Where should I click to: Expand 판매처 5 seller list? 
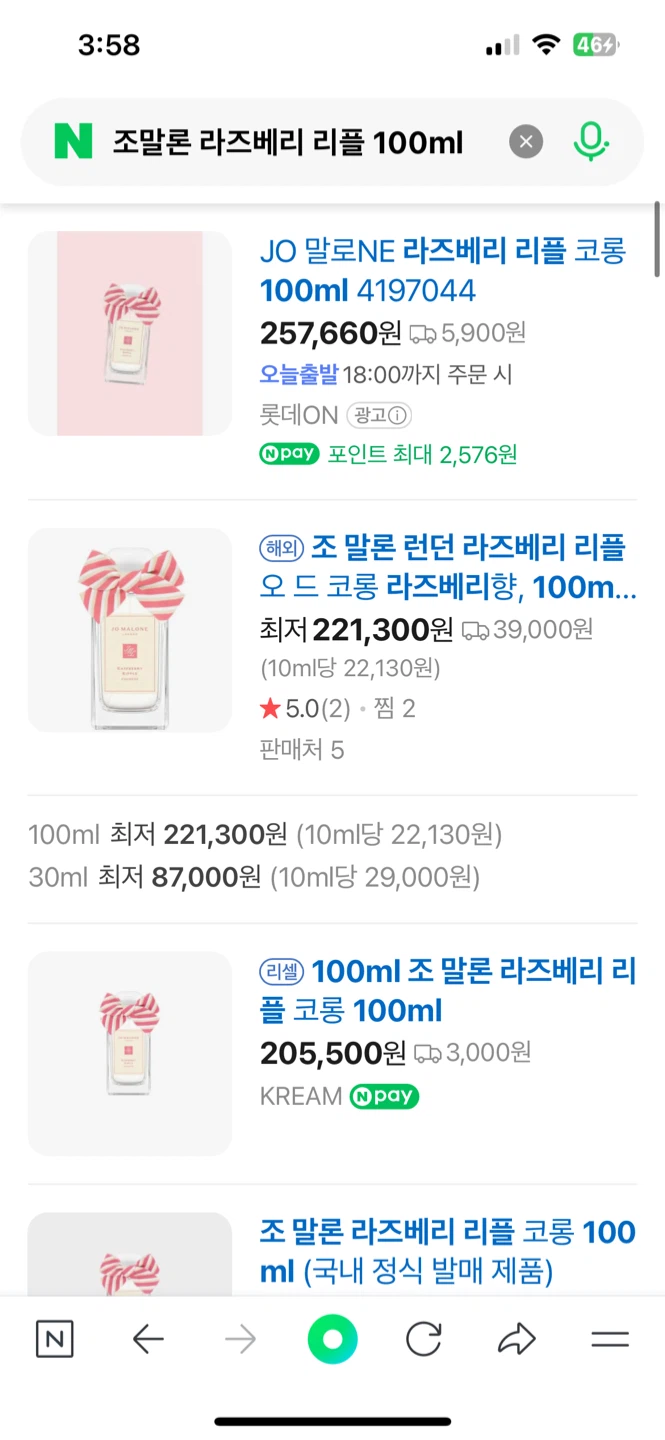(302, 749)
